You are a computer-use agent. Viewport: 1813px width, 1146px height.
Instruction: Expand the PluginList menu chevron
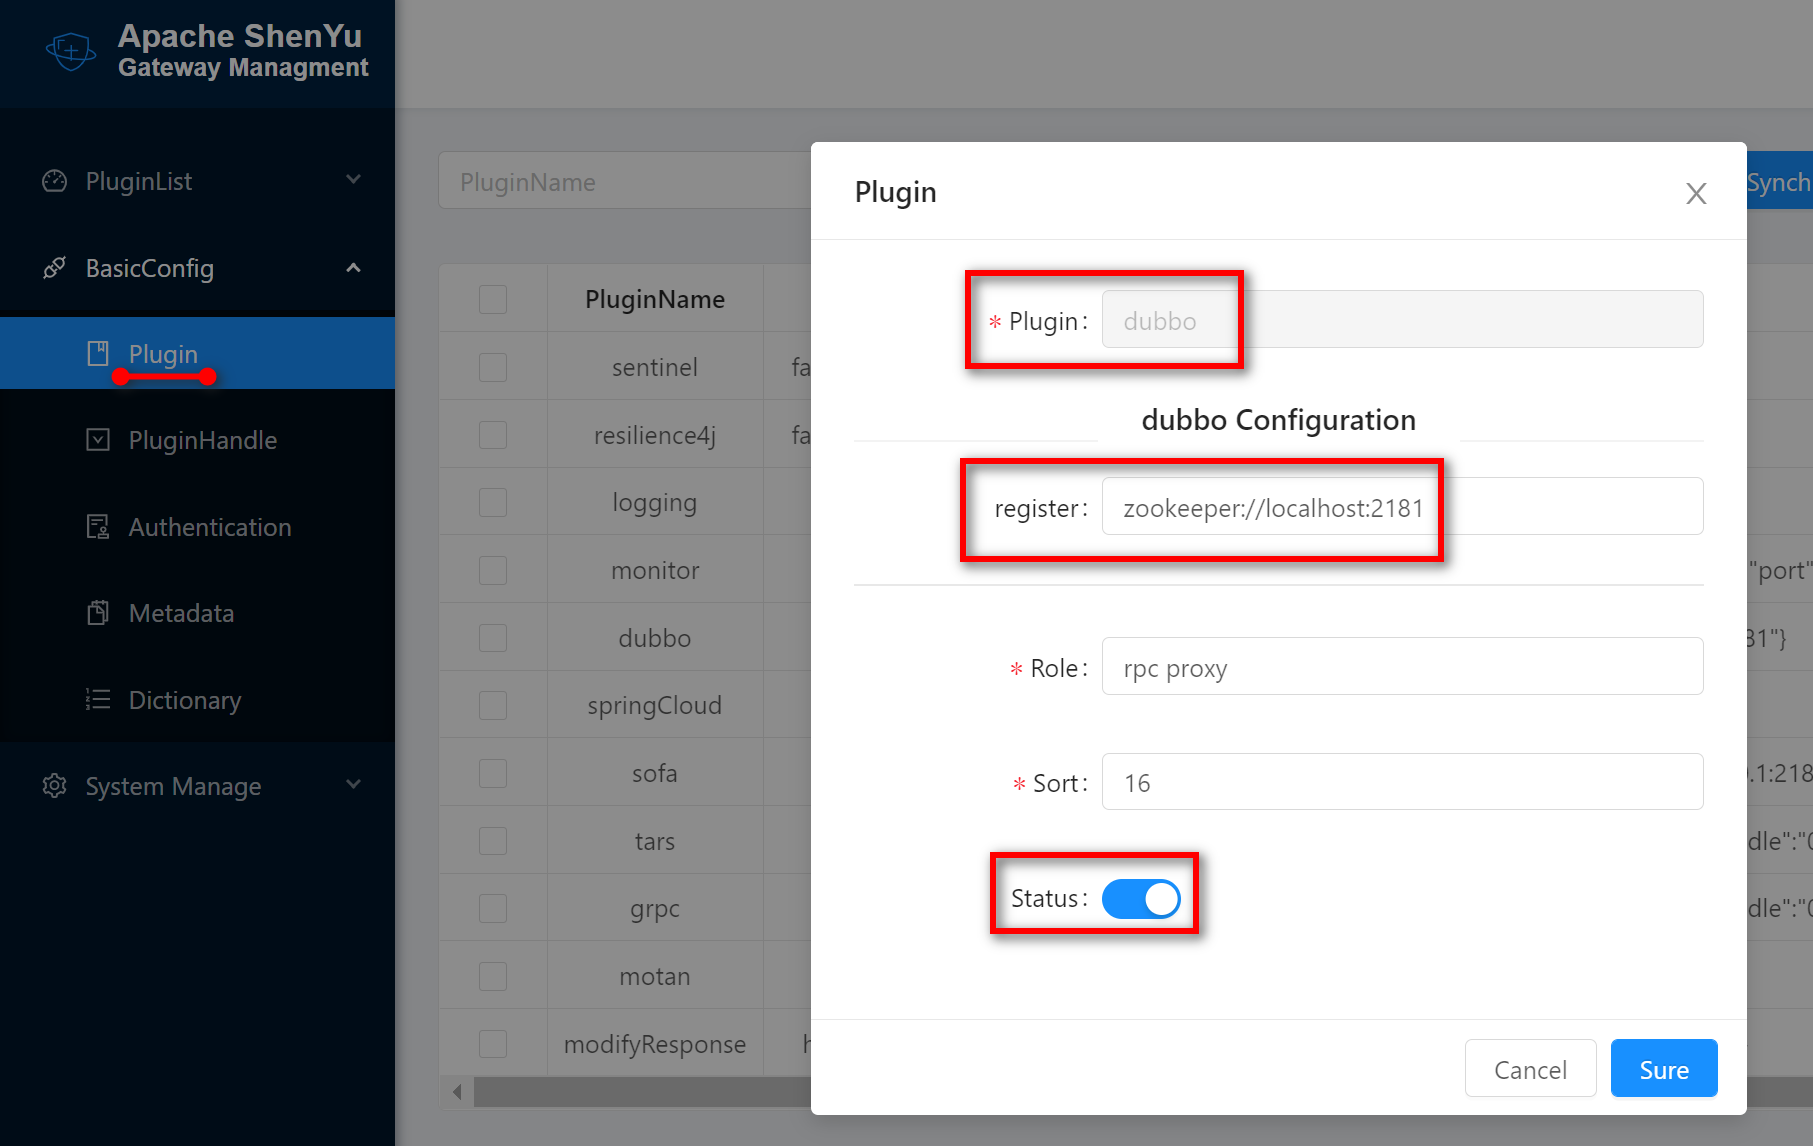click(353, 180)
